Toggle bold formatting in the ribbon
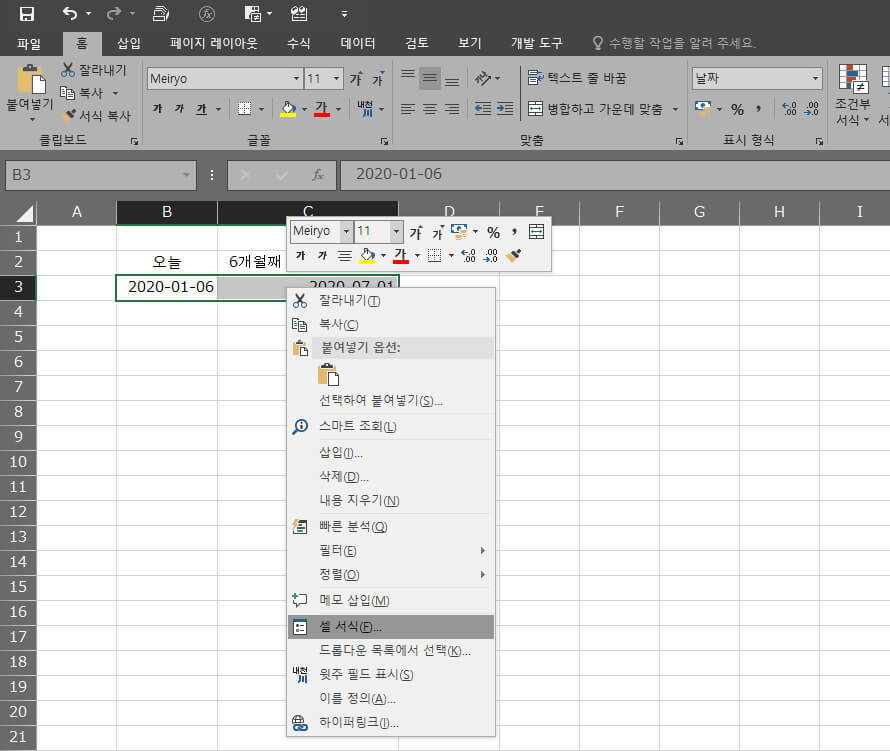The width and height of the screenshot is (890, 751). [158, 108]
